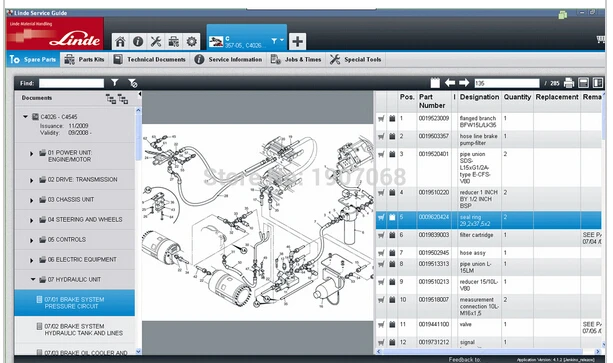This screenshot has width=613, height=363.
Task: Sort by Part Number column header
Action: (432, 101)
